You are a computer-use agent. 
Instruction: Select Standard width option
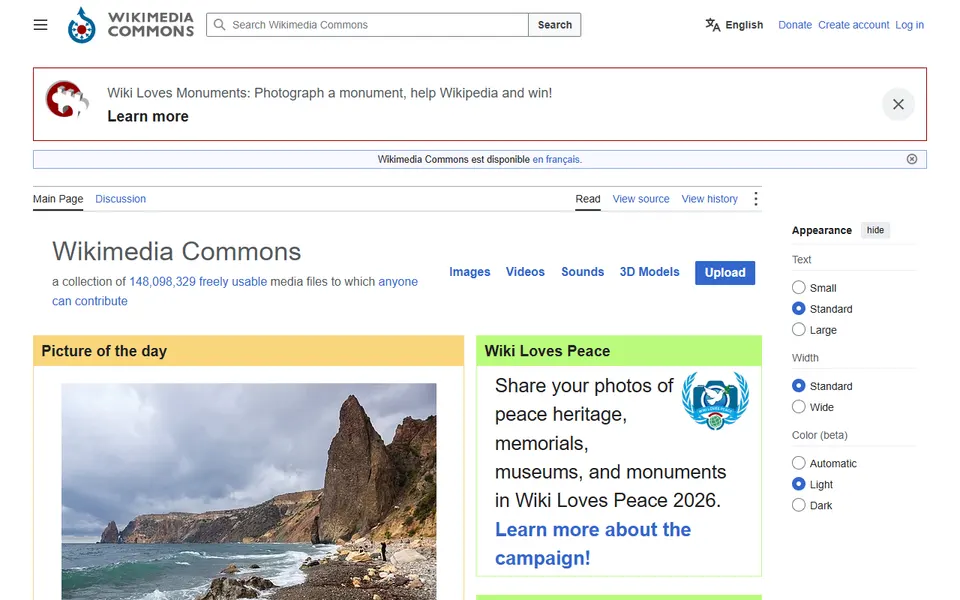(x=798, y=386)
